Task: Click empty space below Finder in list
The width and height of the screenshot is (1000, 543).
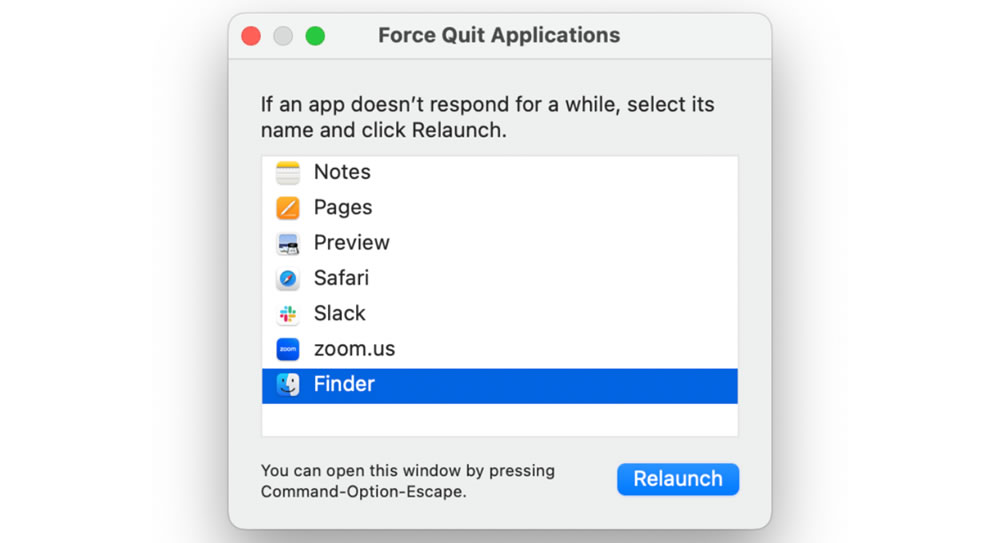Action: [499, 420]
